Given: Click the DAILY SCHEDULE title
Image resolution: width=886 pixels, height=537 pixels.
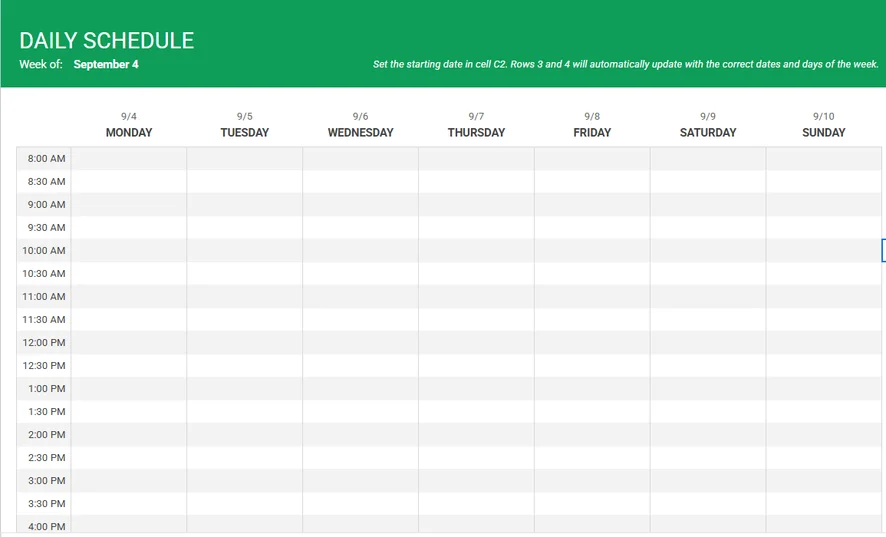Looking at the screenshot, I should click(106, 41).
